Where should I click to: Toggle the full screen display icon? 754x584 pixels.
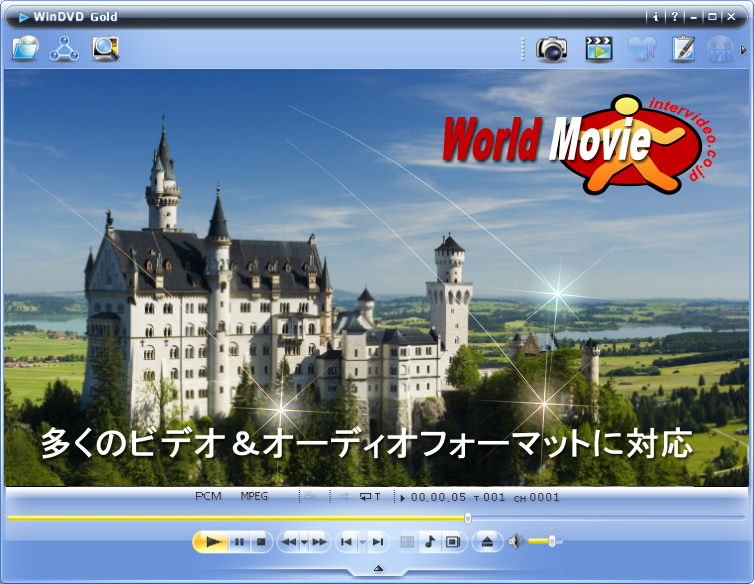(453, 542)
